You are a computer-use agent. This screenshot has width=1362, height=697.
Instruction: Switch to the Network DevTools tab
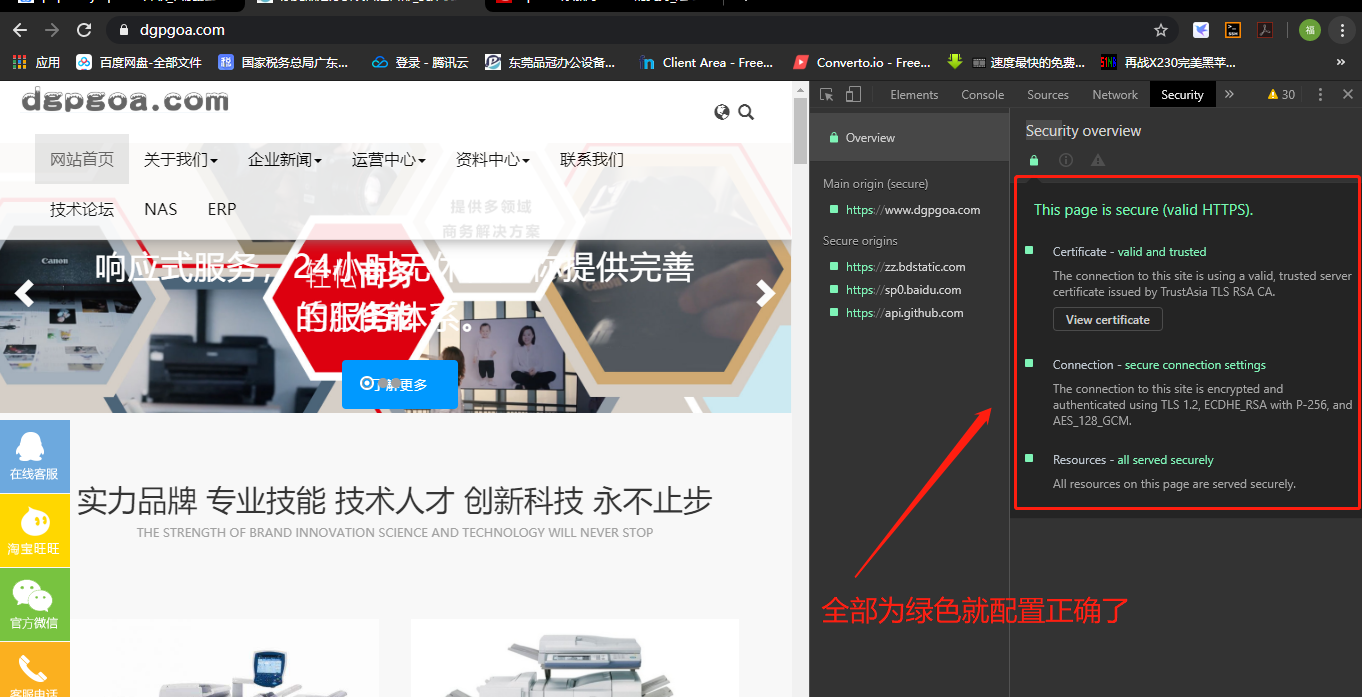point(1115,94)
